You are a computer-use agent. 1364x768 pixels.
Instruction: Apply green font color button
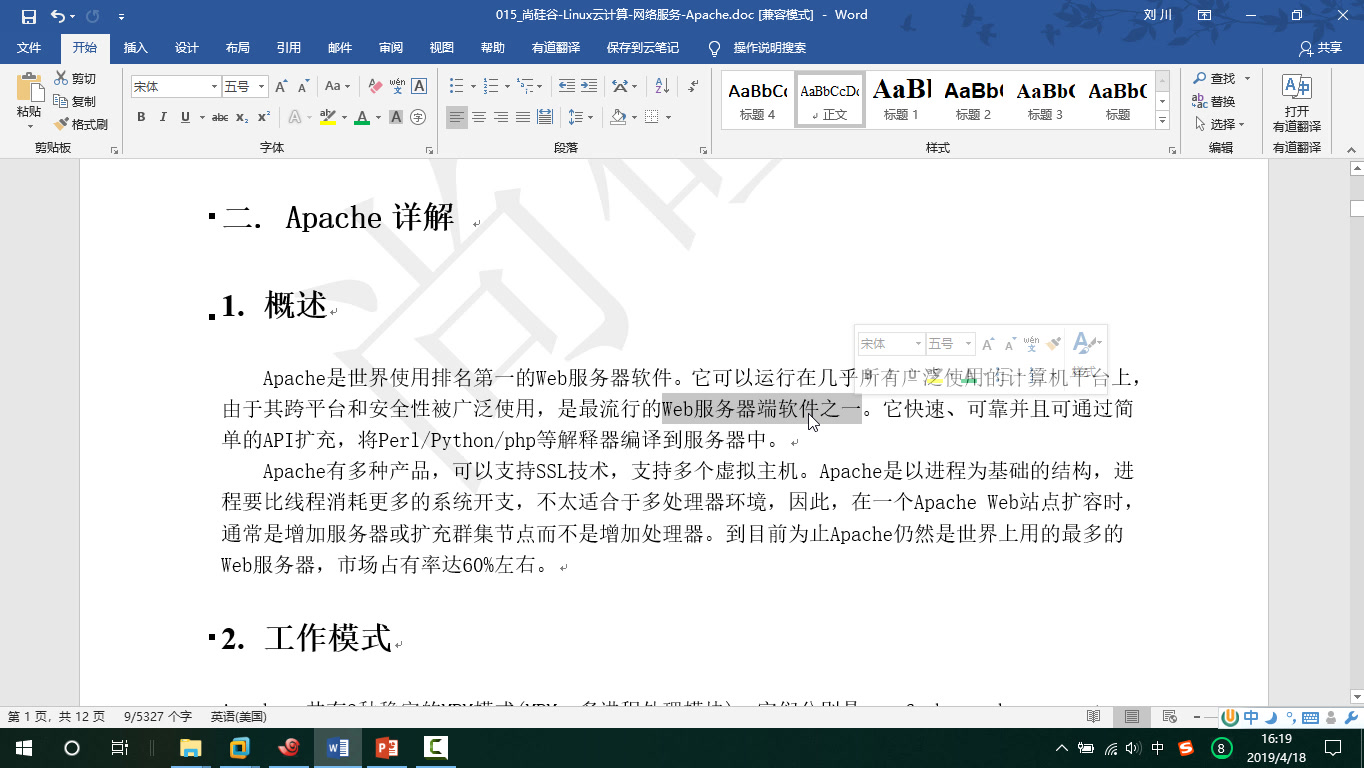click(x=362, y=118)
